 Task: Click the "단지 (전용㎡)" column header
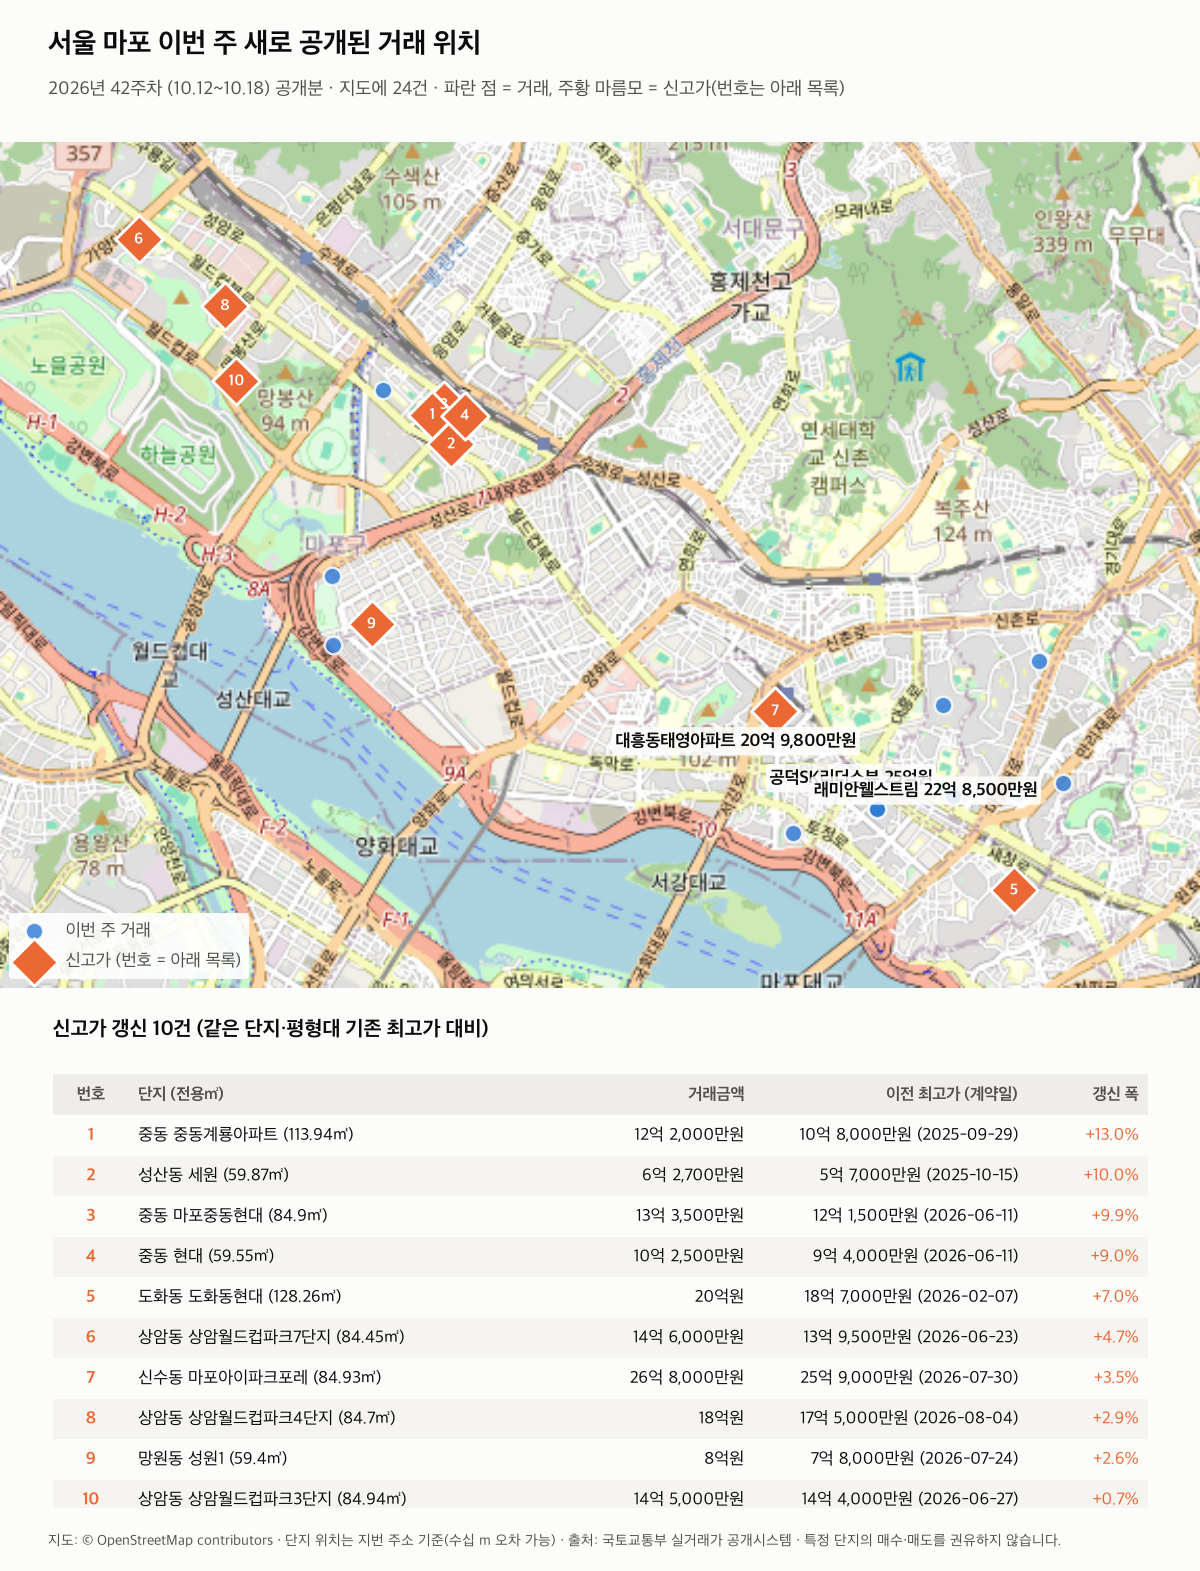(x=181, y=1094)
